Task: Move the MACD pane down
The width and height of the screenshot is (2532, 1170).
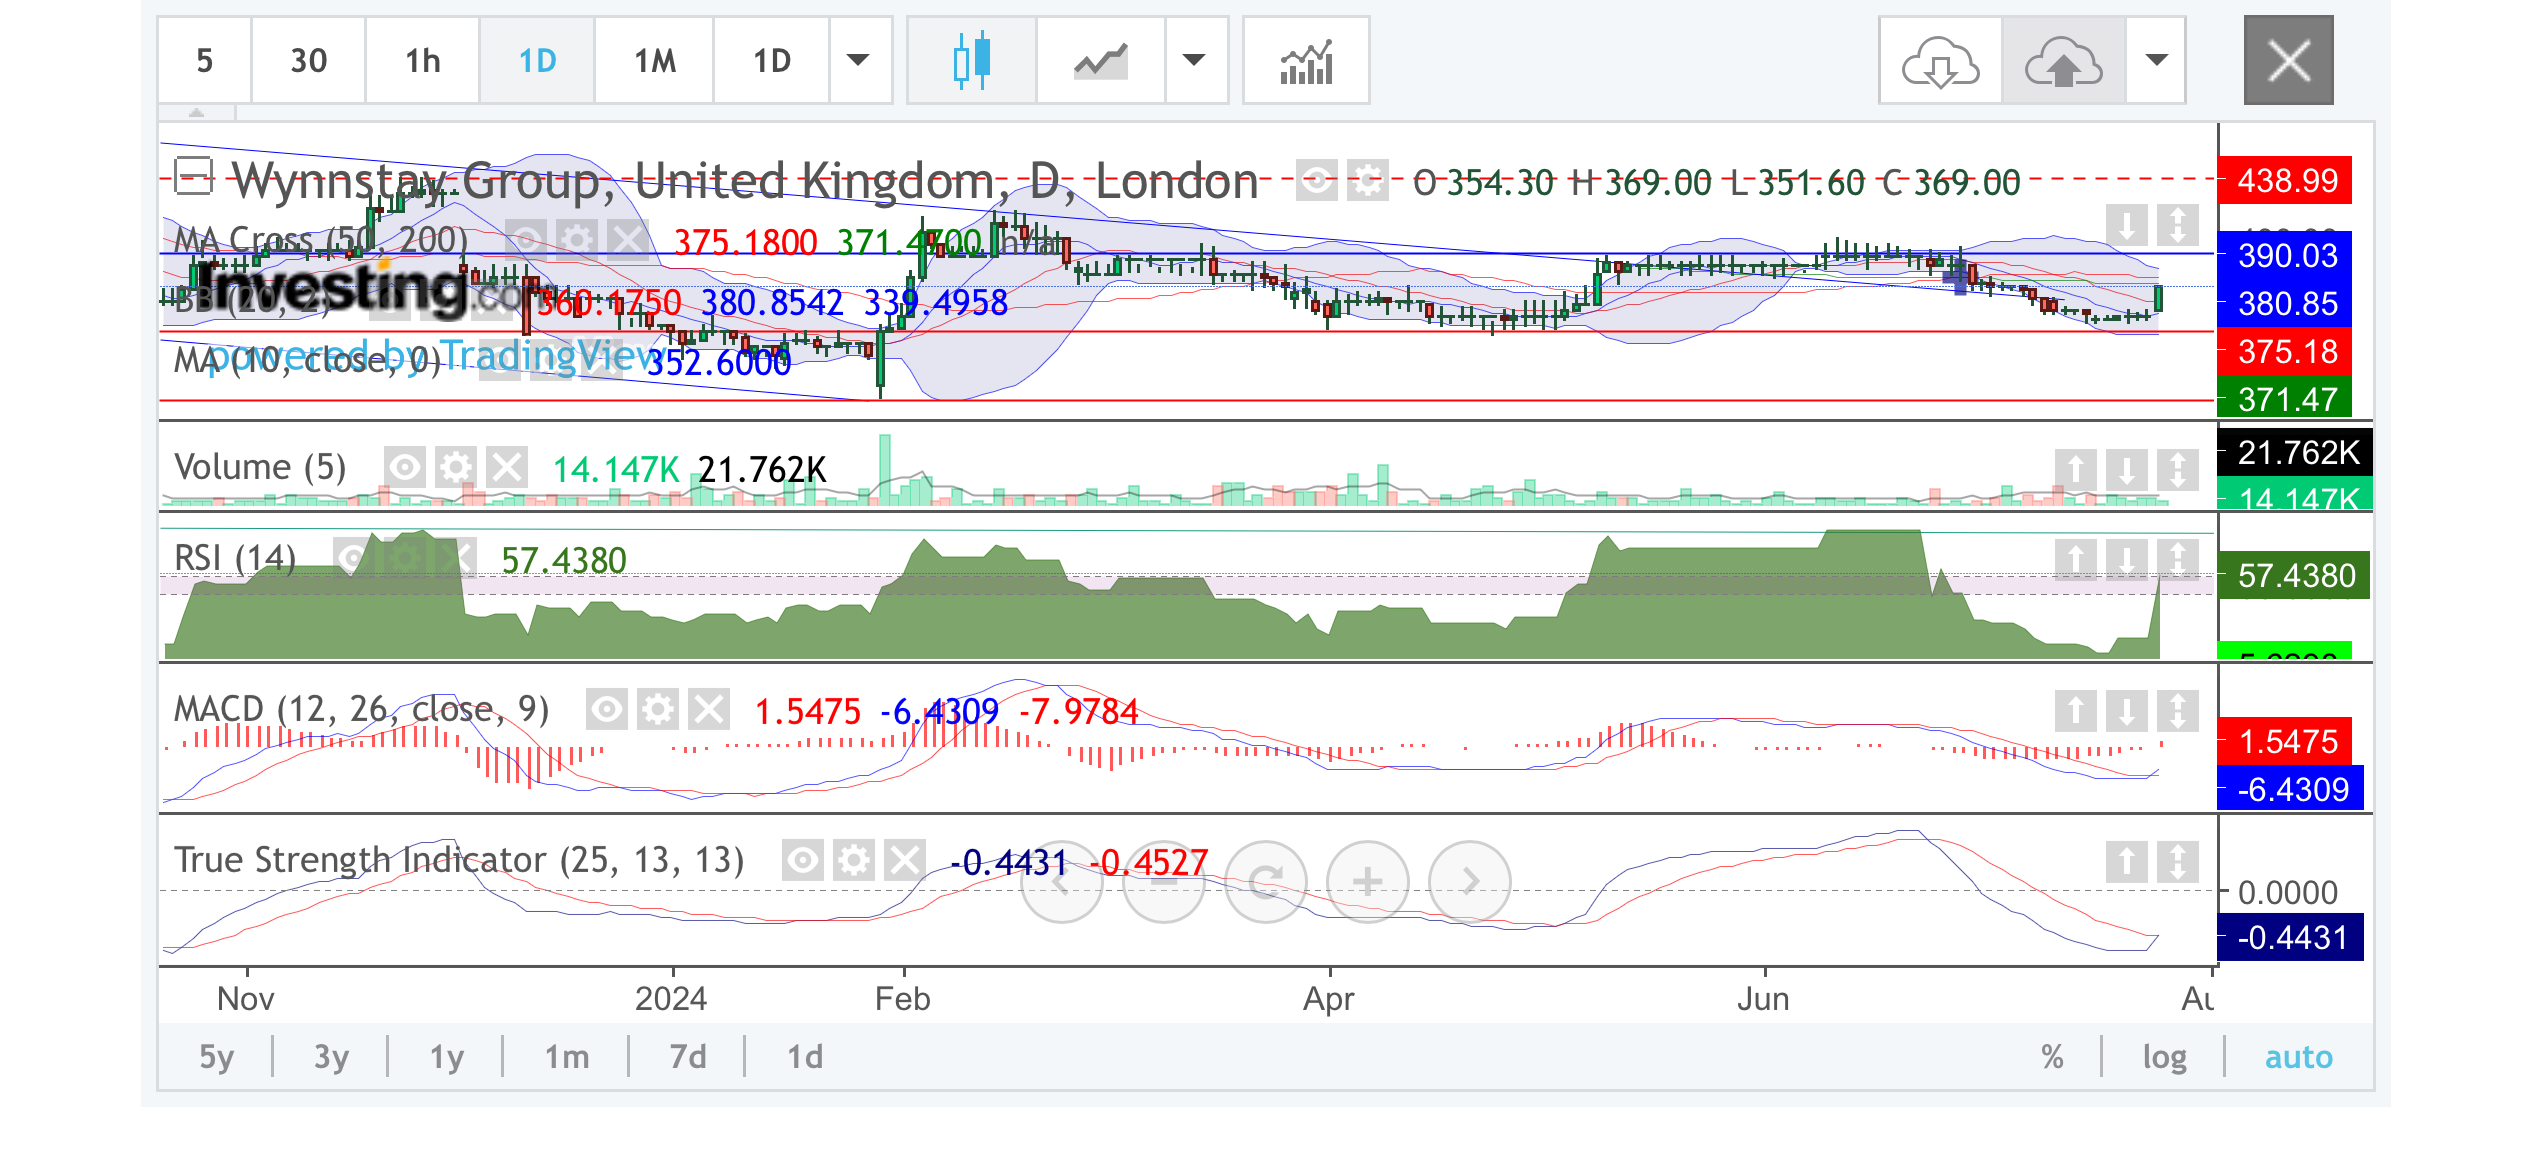Action: click(x=2127, y=712)
